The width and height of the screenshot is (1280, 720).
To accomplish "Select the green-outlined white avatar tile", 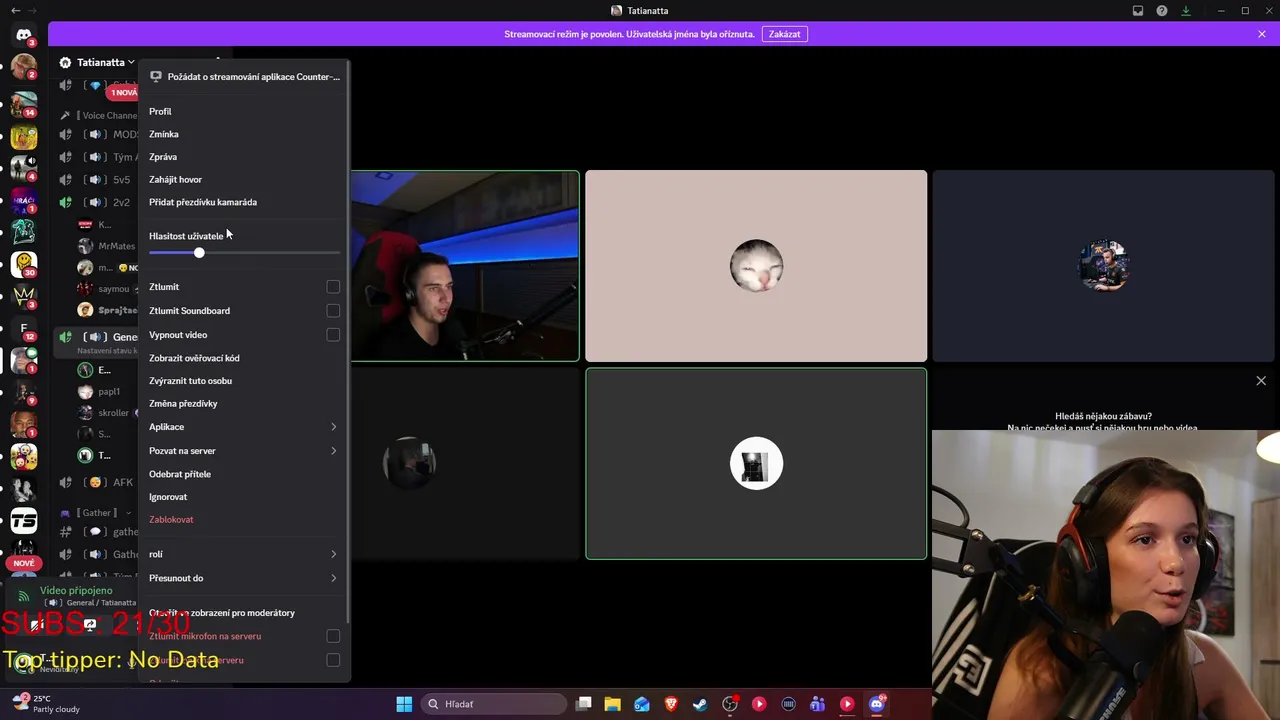I will tap(756, 464).
